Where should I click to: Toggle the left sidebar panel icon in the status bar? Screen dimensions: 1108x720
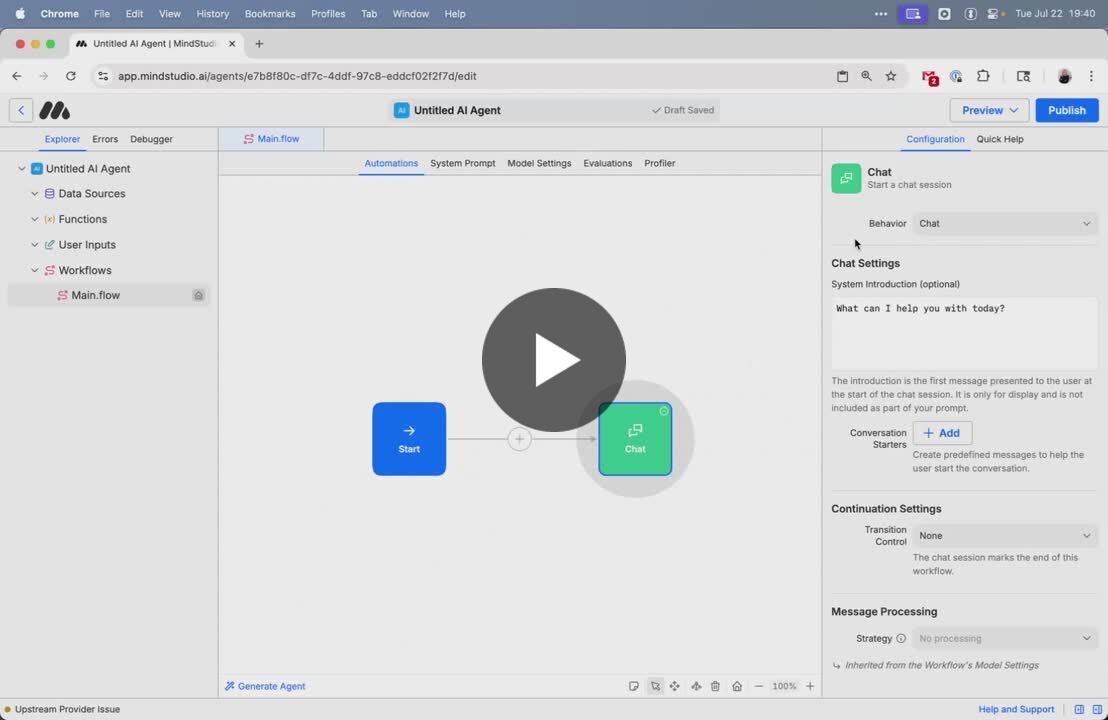coord(1079,709)
